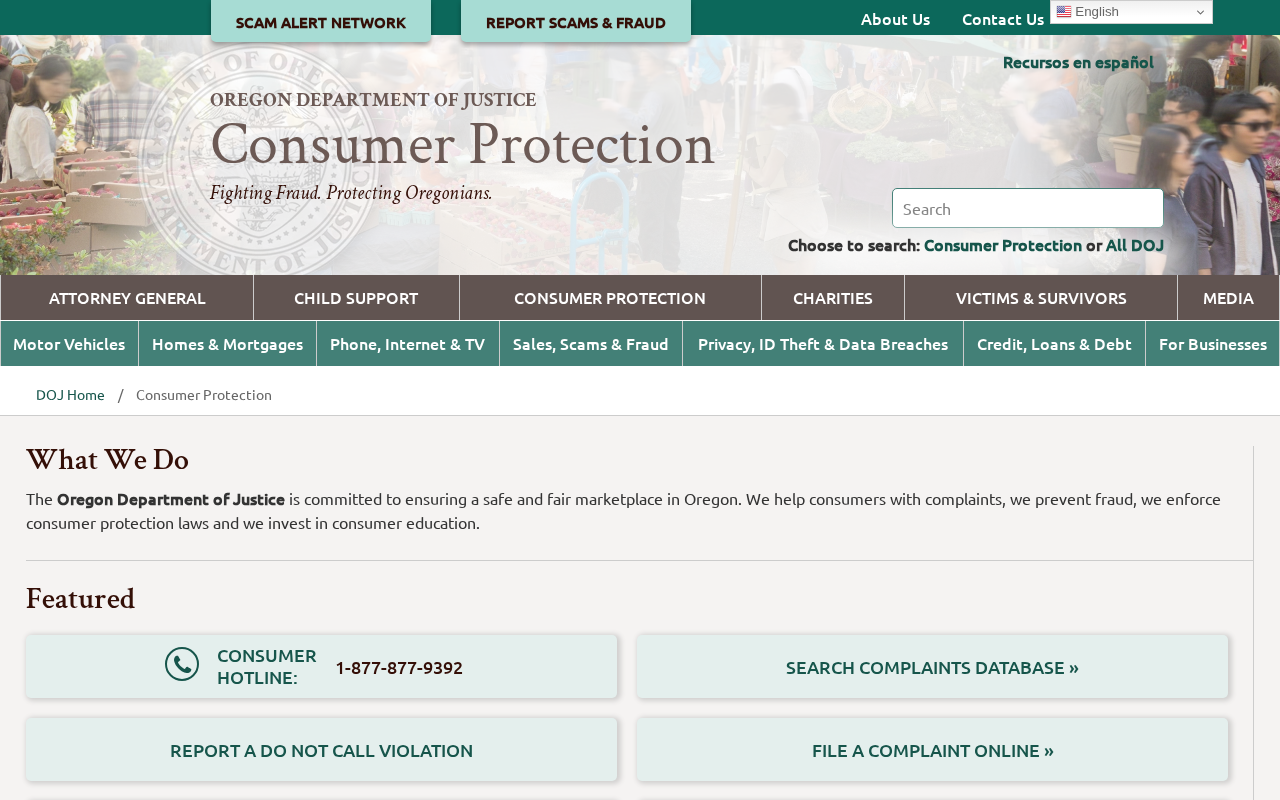
Task: Select Phone, Internet & TV submenu item
Action: click(408, 344)
